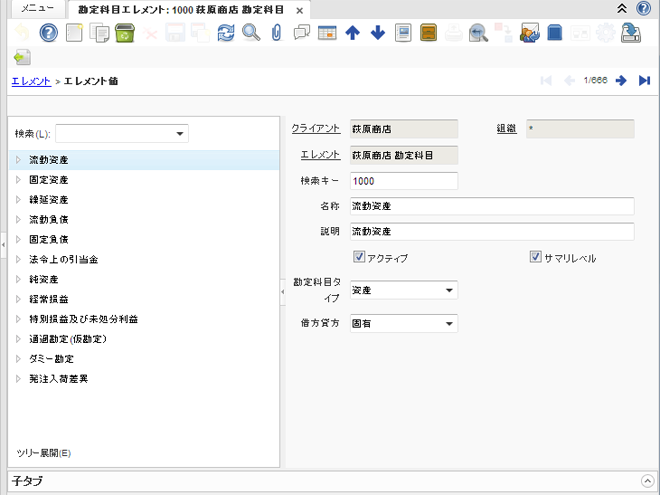Expand the 流動負債 tree node
Screen dimensions: 660x495
[x=18, y=219]
